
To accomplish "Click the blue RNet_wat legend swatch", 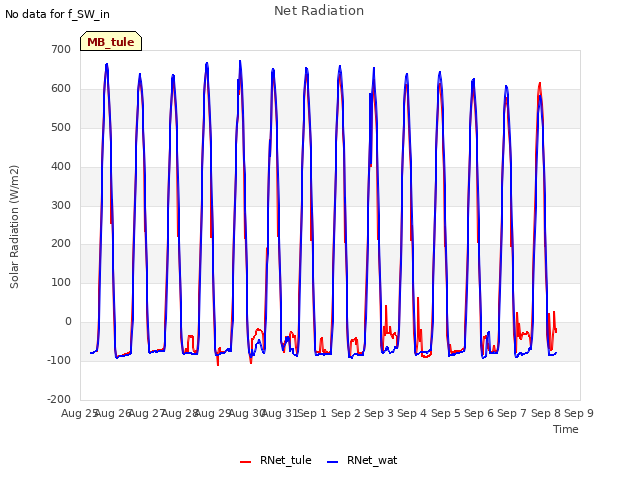I will coord(333,462).
